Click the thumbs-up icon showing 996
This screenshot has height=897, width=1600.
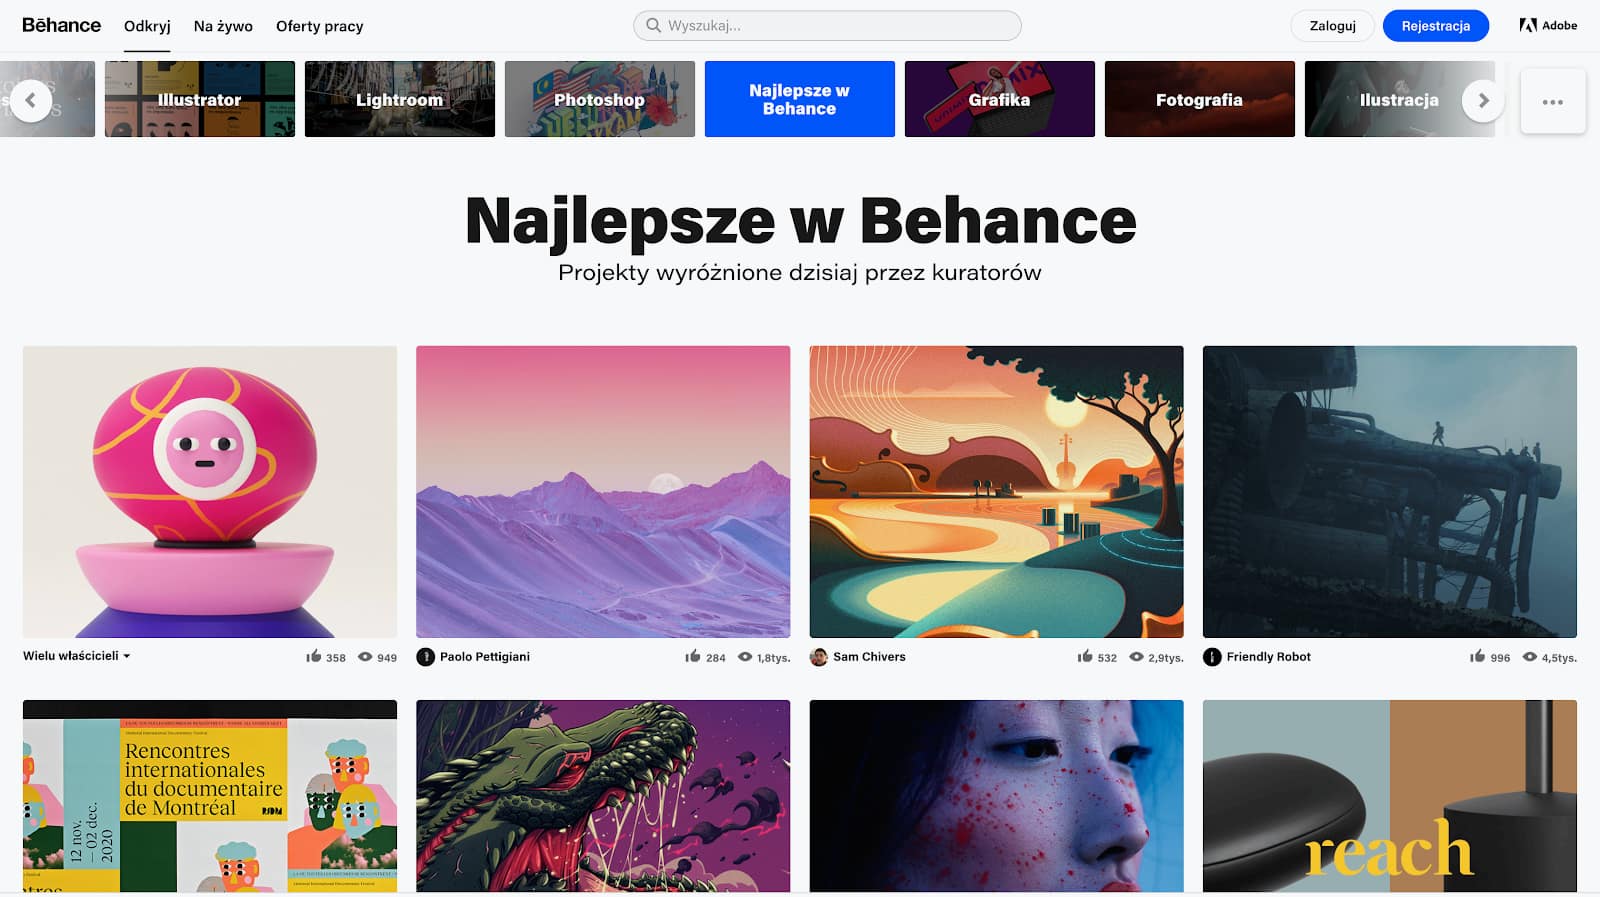click(1477, 656)
